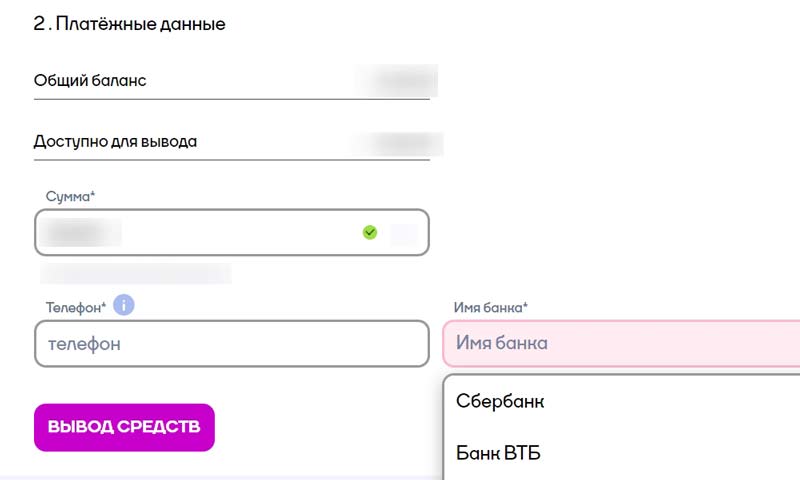Focus the телефон input field
800x480 pixels.
[231, 344]
